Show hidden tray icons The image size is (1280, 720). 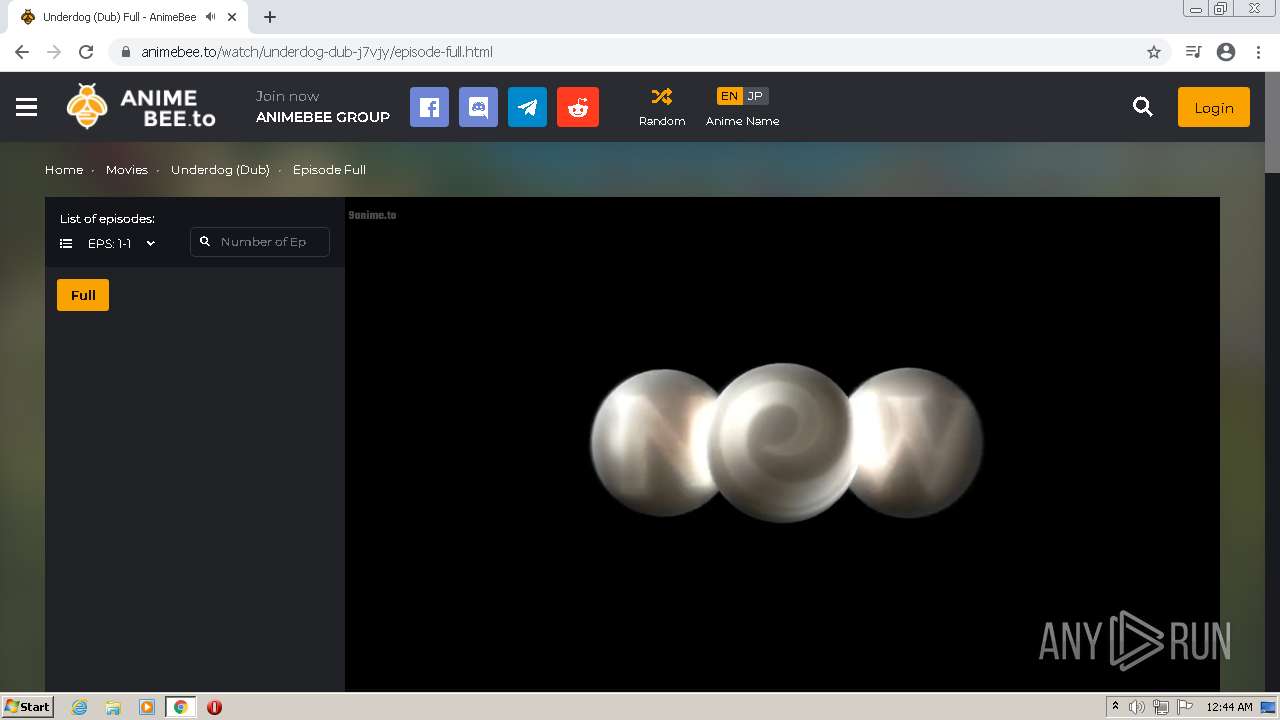click(x=1115, y=706)
